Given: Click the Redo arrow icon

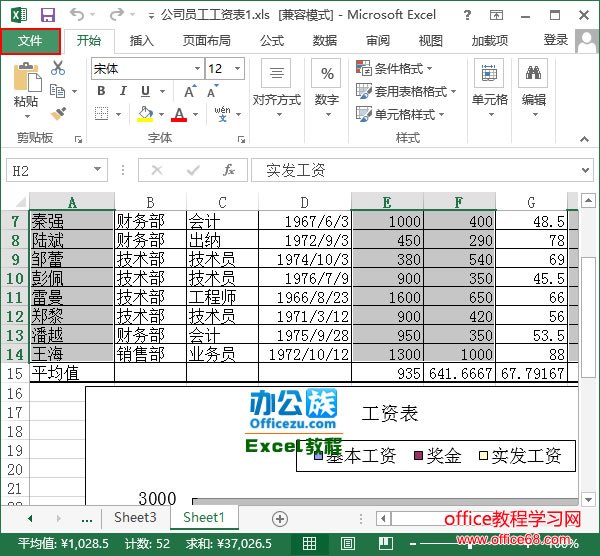Looking at the screenshot, I should [x=117, y=15].
